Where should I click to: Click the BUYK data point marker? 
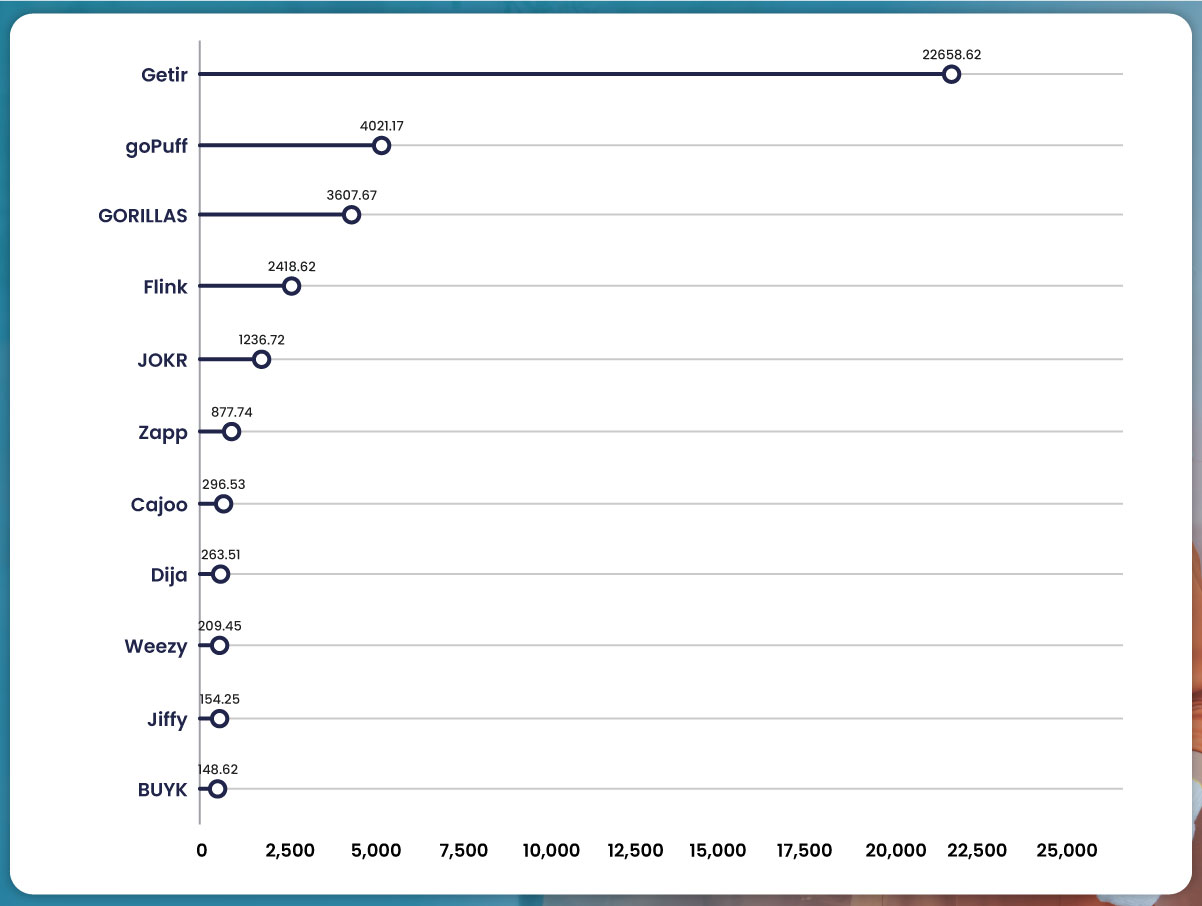217,789
